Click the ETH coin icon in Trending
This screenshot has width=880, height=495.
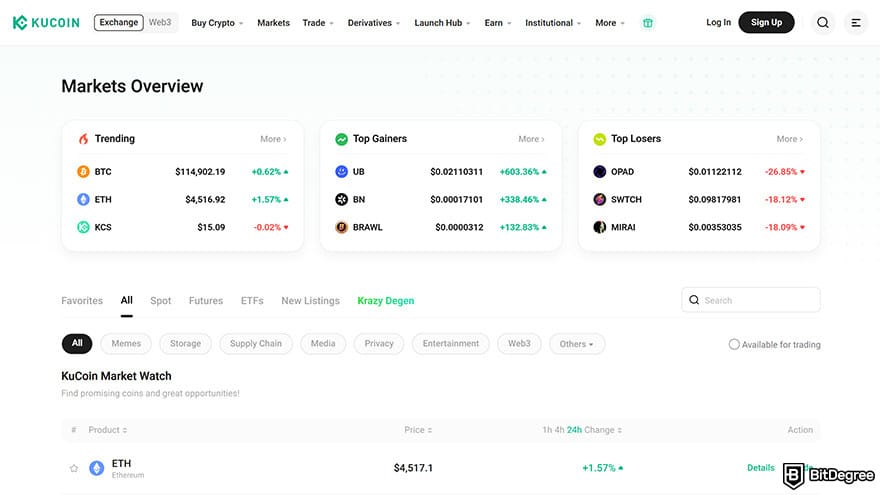[x=83, y=199]
